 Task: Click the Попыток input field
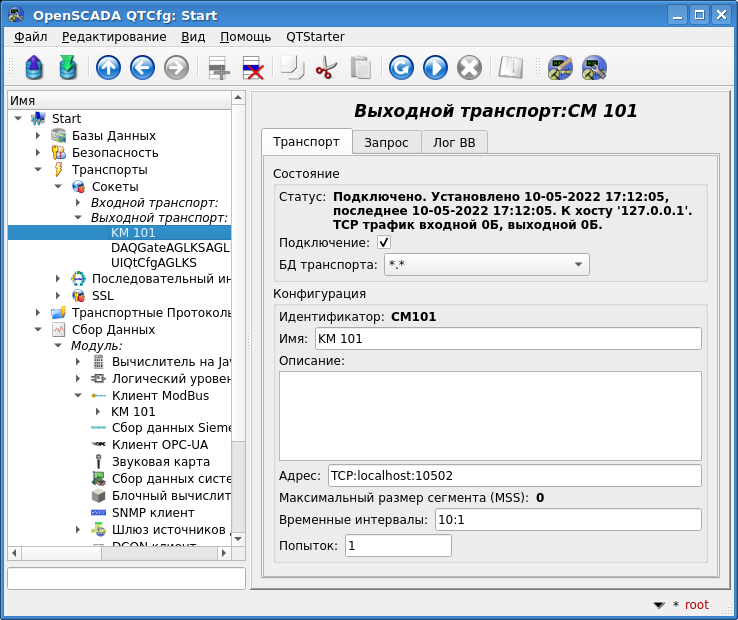[398, 546]
